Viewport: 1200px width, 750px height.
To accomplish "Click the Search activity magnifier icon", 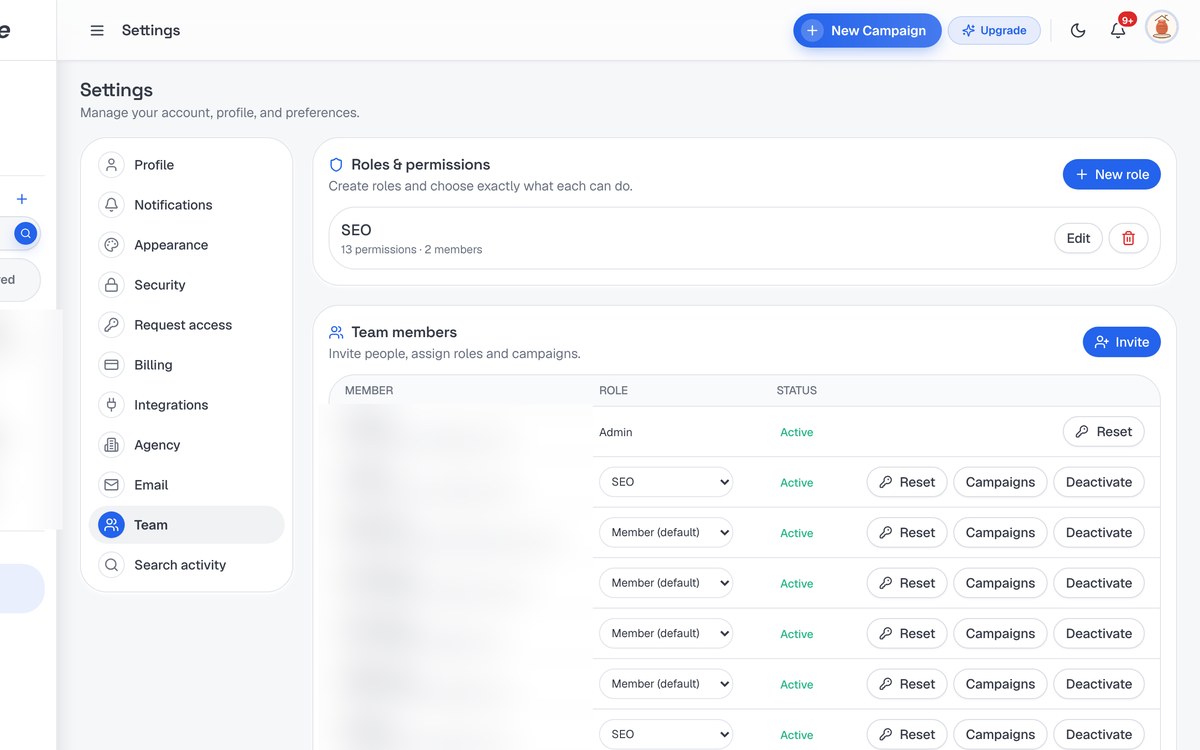I will 111,565.
